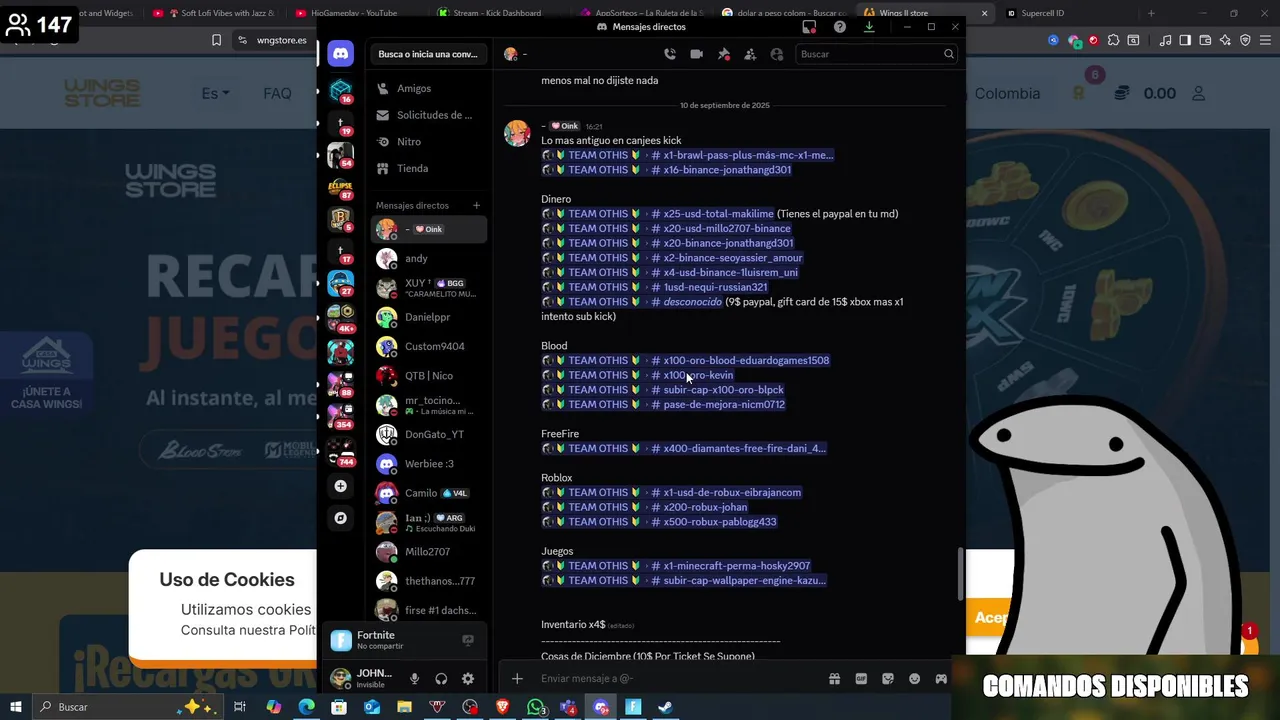
Task: Open the Tienda shop page
Action: pyautogui.click(x=427, y=168)
